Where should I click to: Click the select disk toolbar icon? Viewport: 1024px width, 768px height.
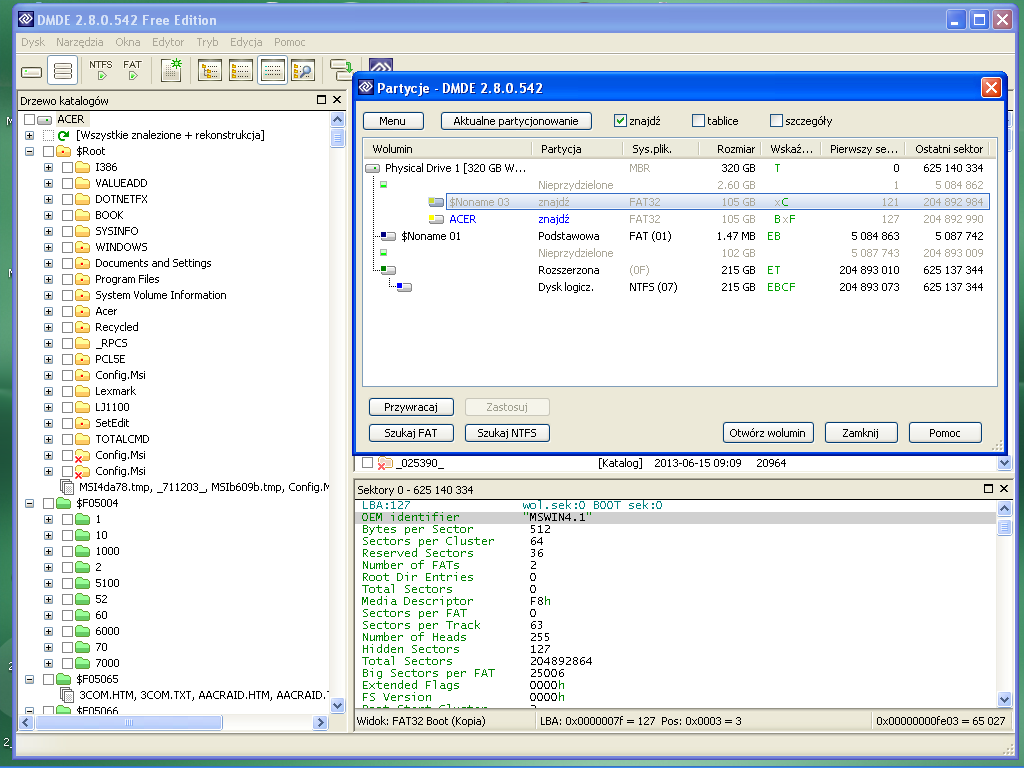pyautogui.click(x=31, y=71)
